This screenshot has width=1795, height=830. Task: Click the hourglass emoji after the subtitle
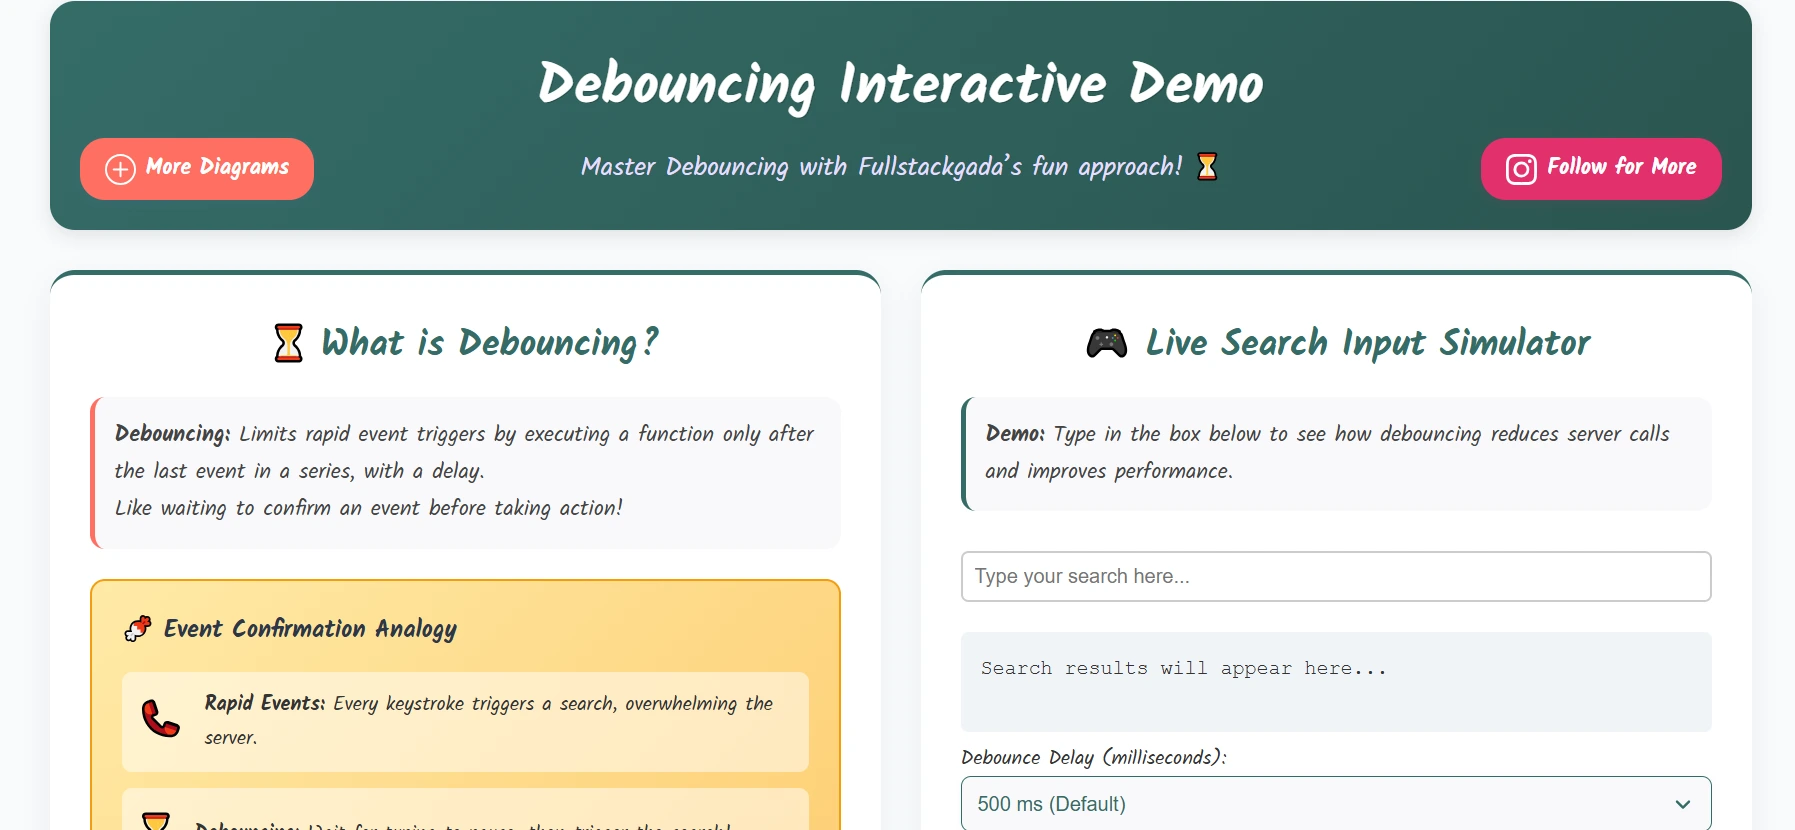click(x=1207, y=166)
